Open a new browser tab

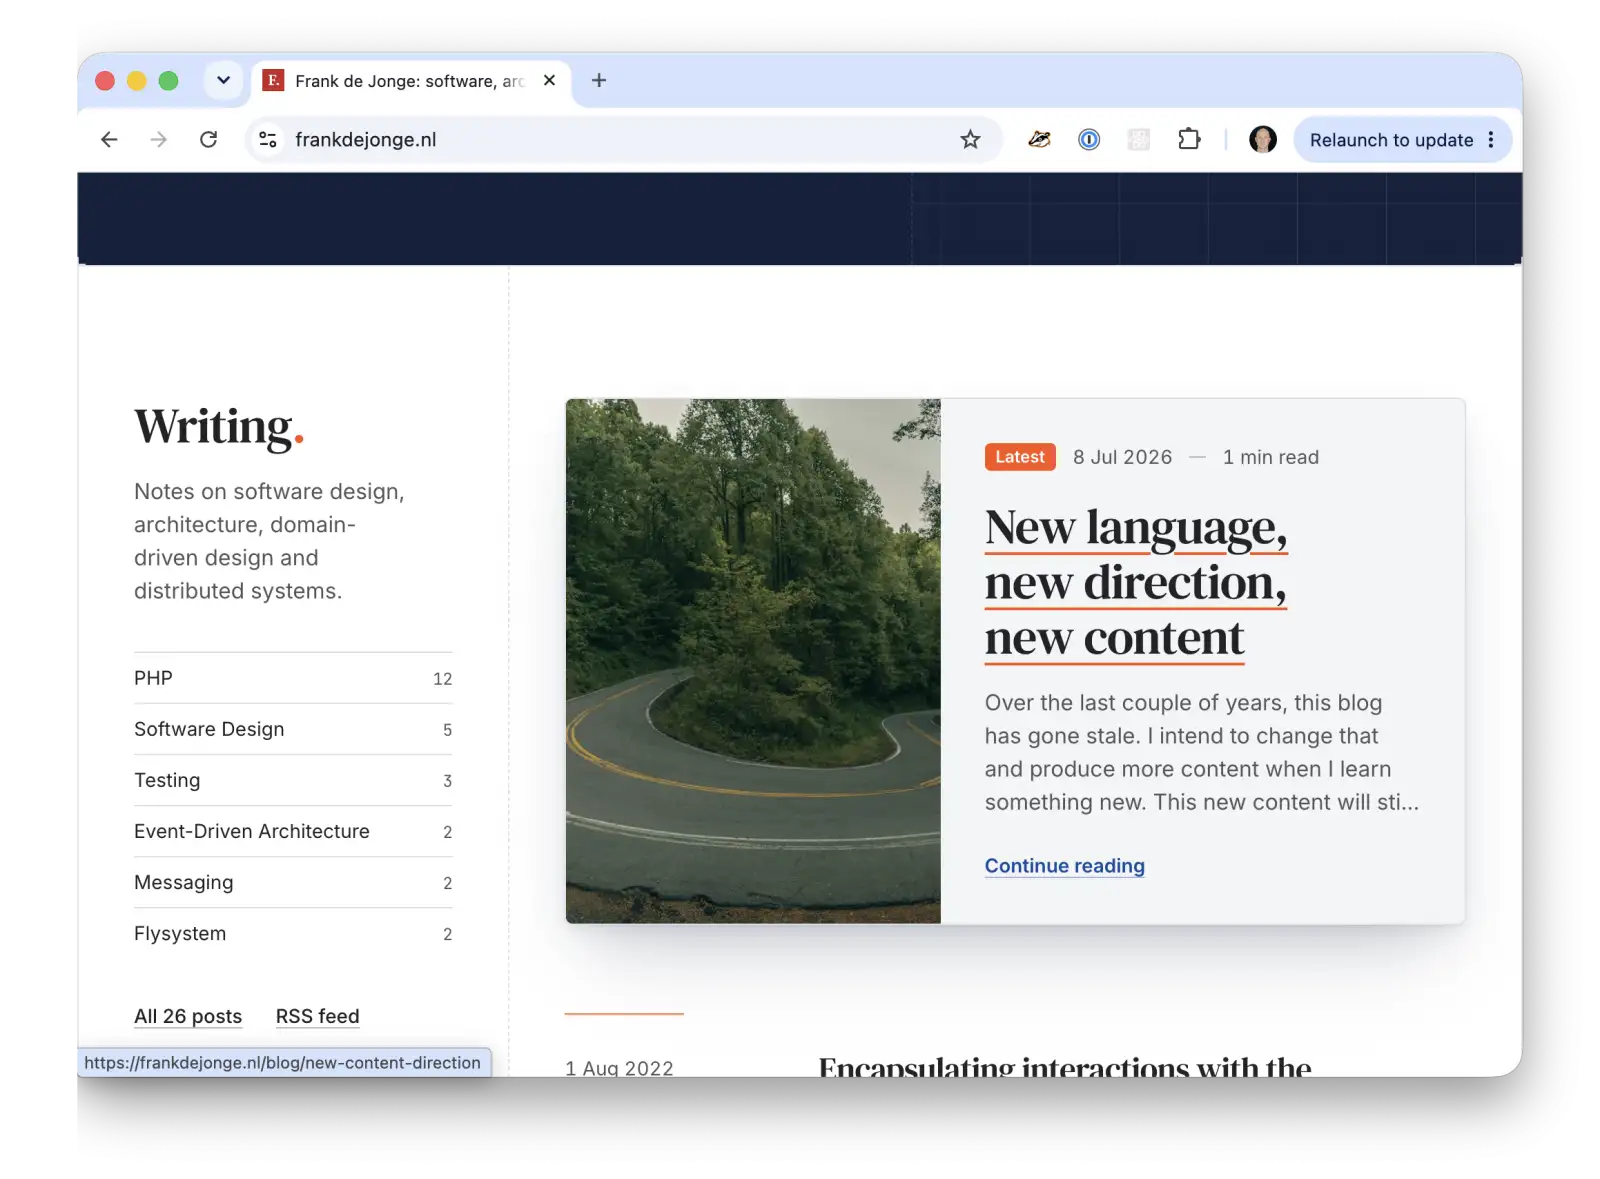point(599,81)
